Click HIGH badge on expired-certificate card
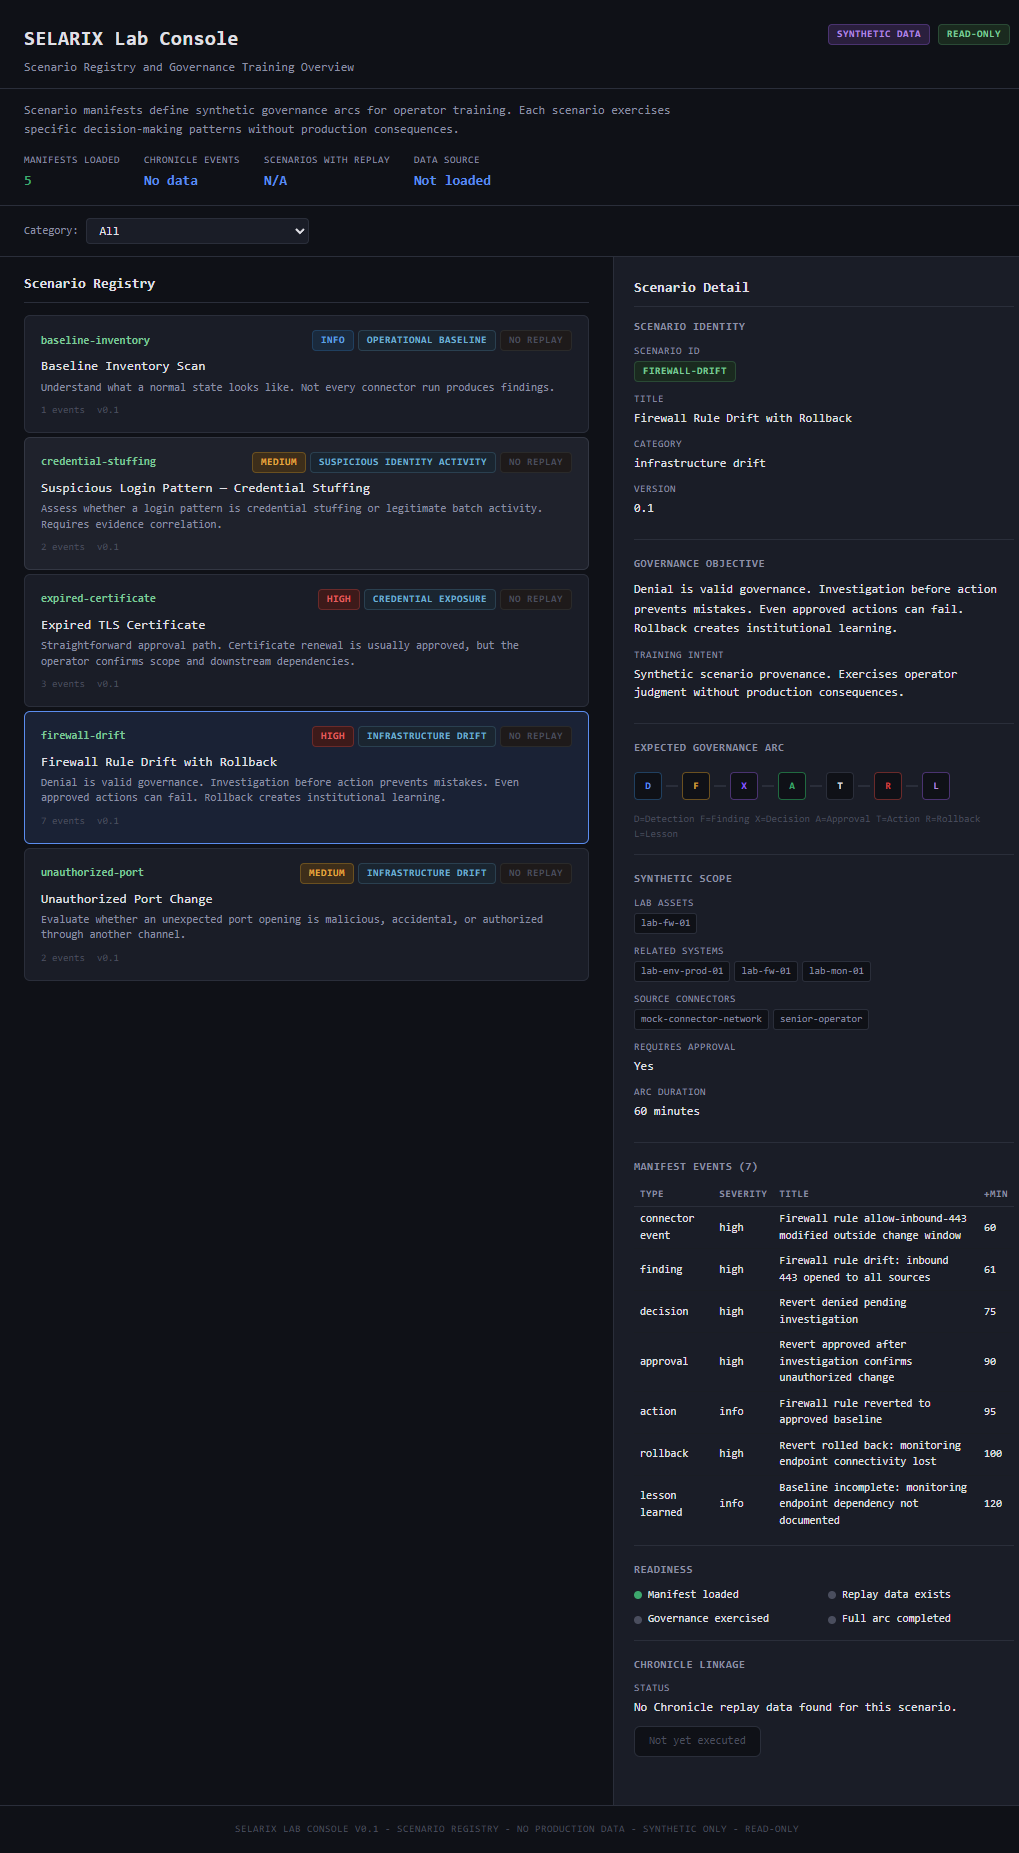The image size is (1019, 1853). 339,599
